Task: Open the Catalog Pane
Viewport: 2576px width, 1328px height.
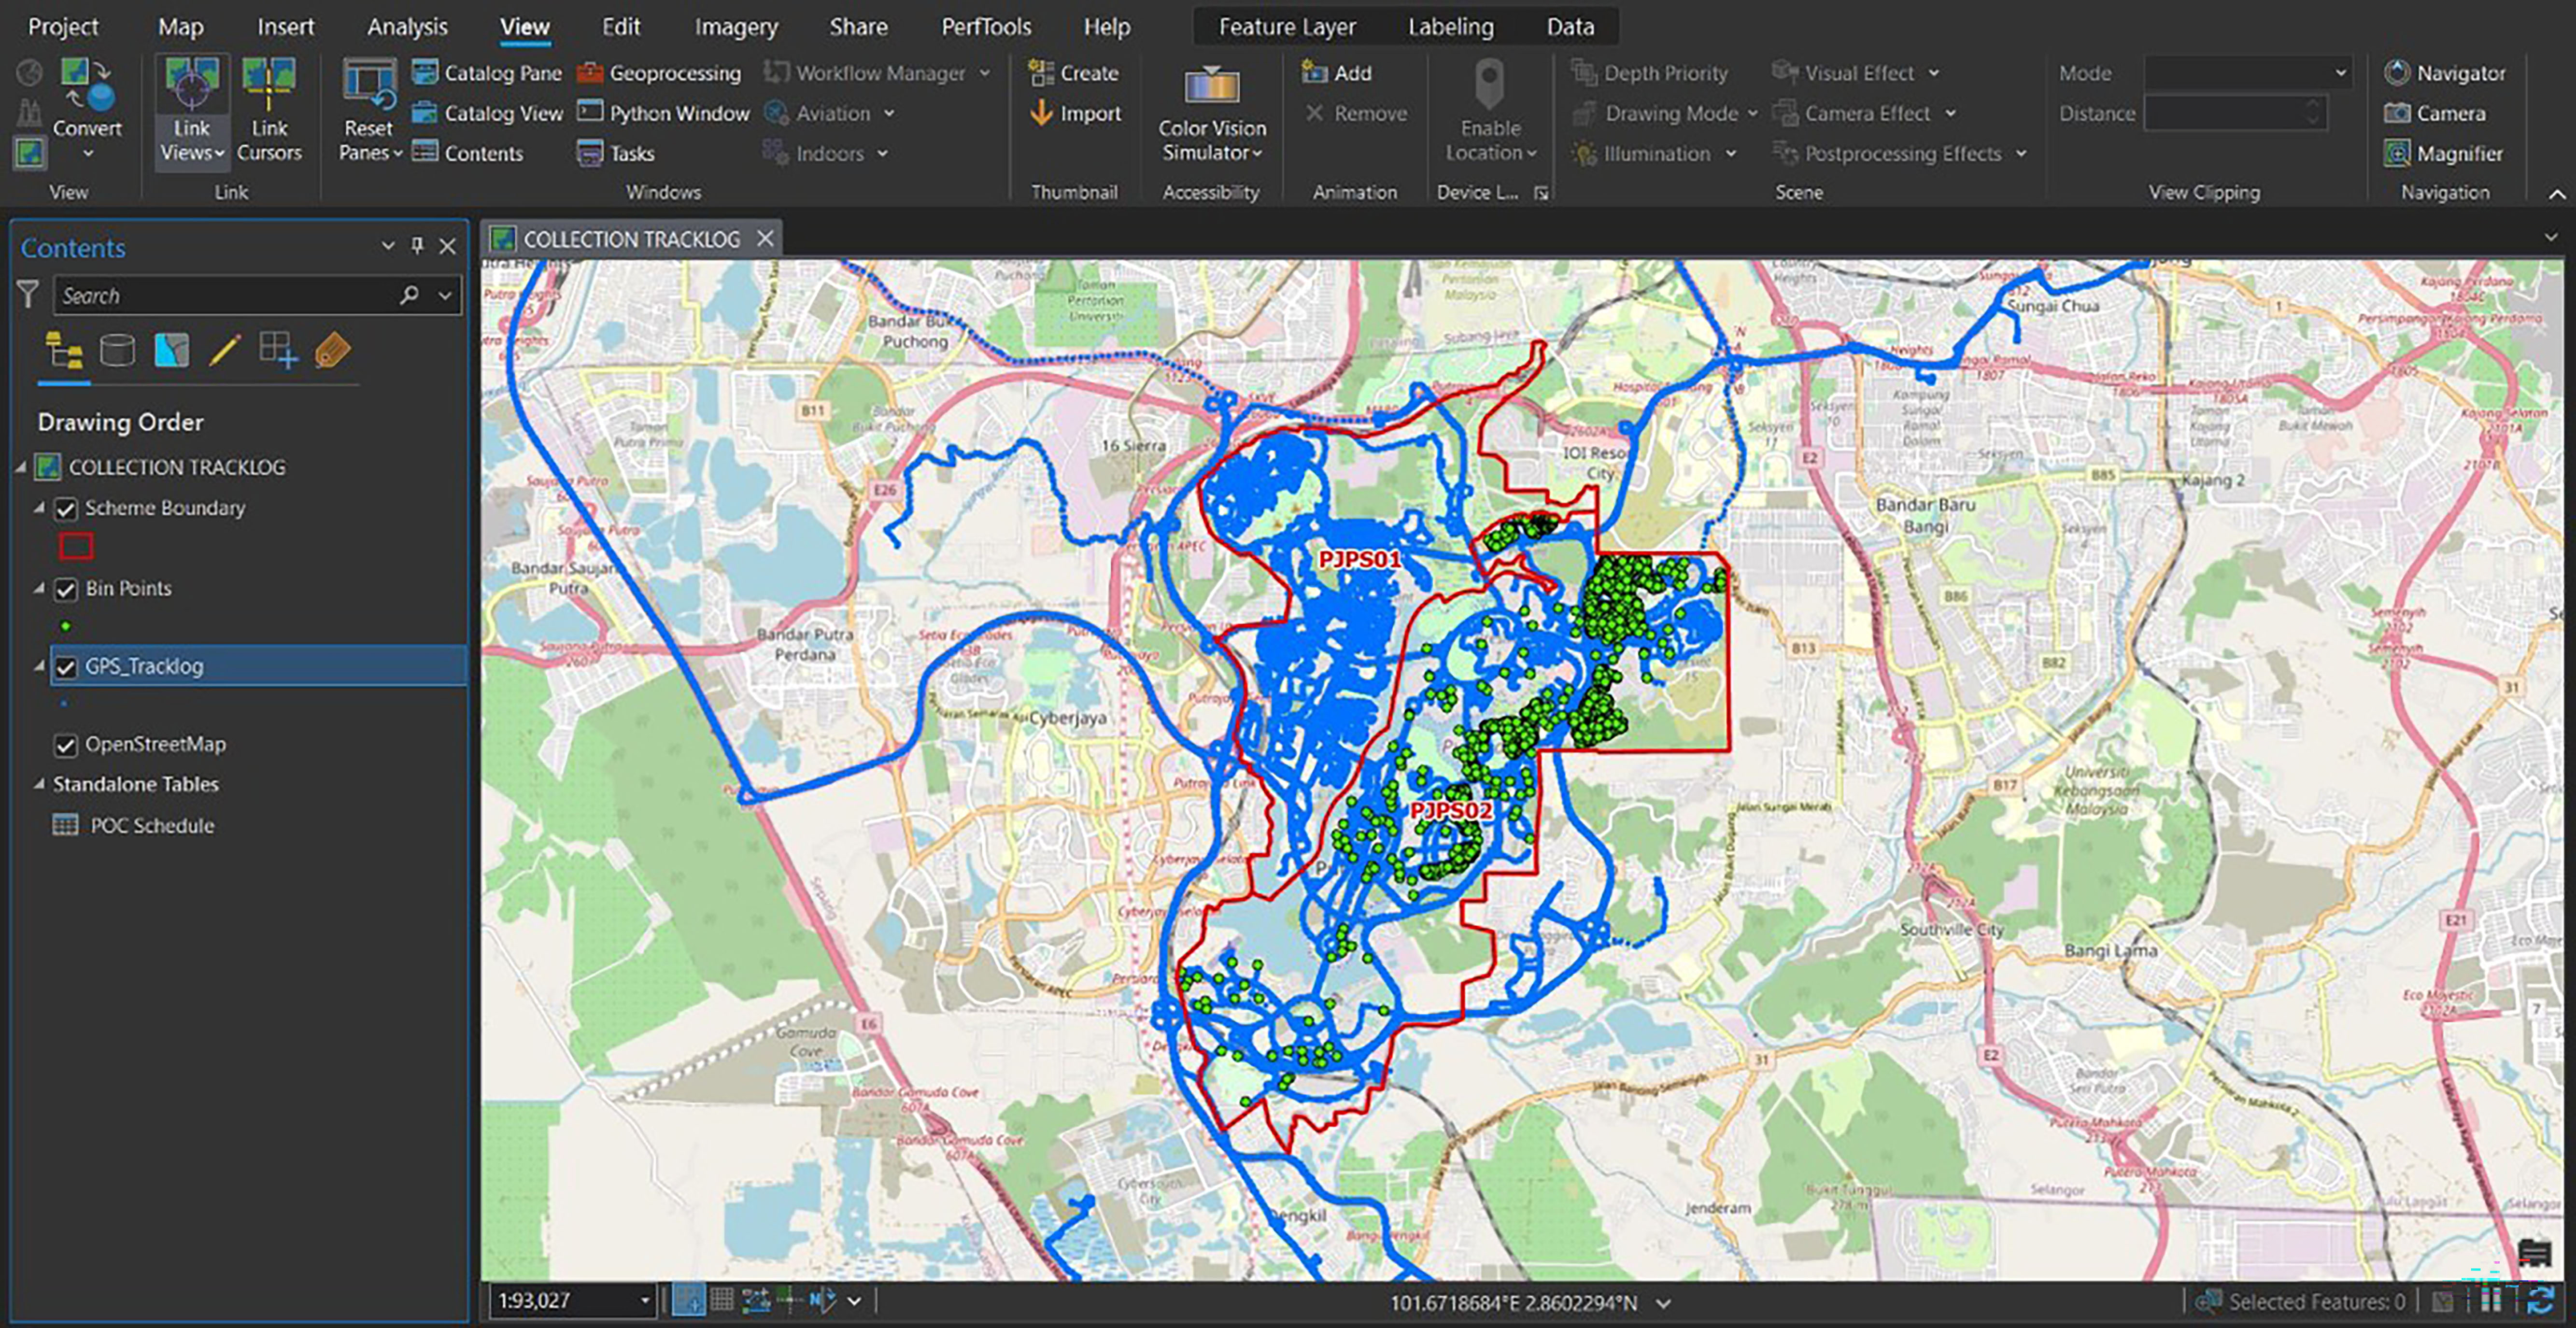Action: coord(487,73)
